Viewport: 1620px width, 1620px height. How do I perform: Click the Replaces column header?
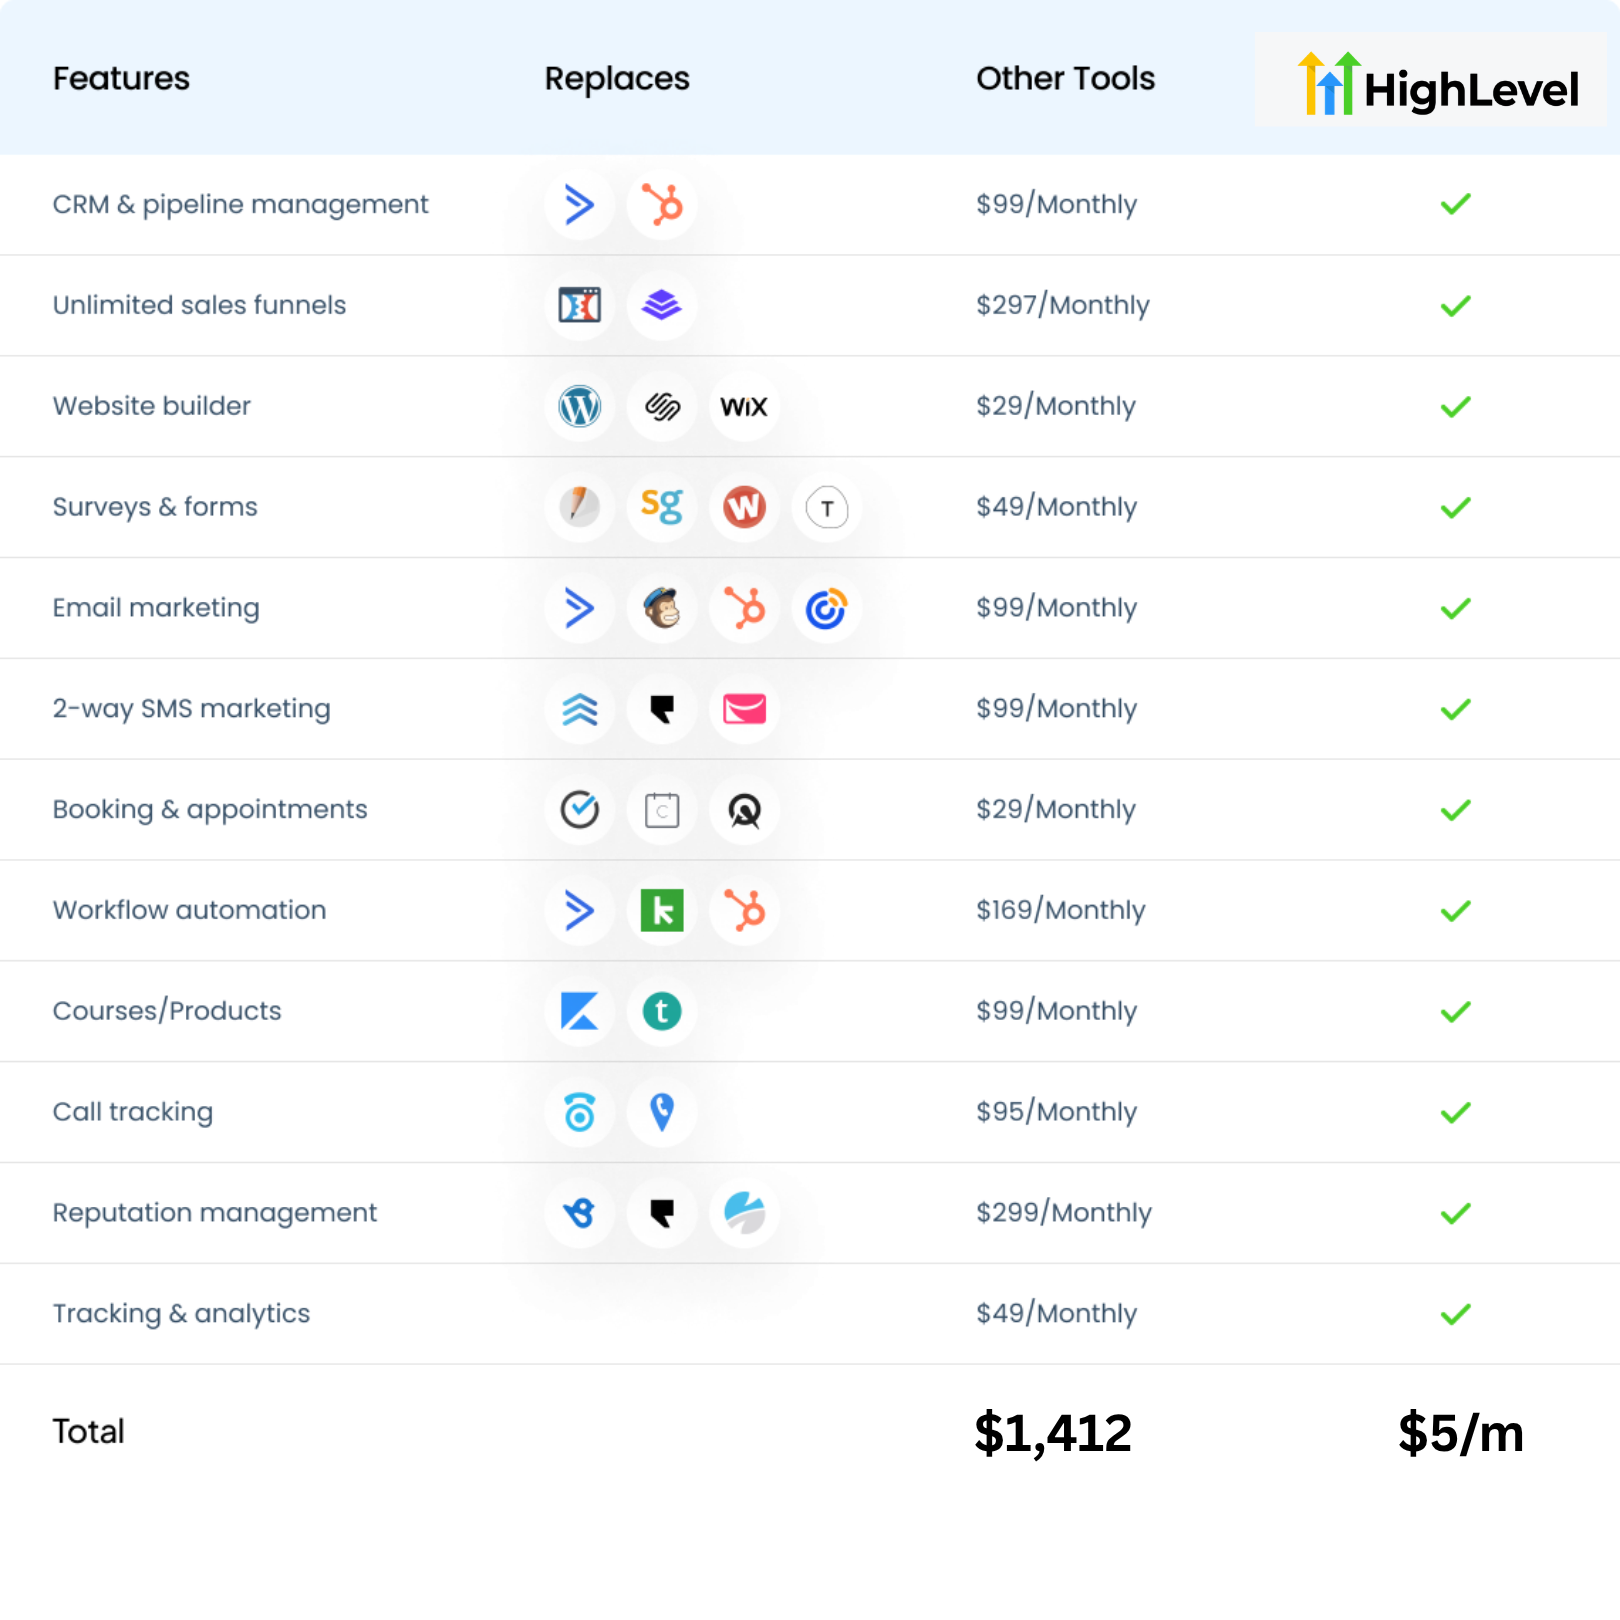point(617,78)
